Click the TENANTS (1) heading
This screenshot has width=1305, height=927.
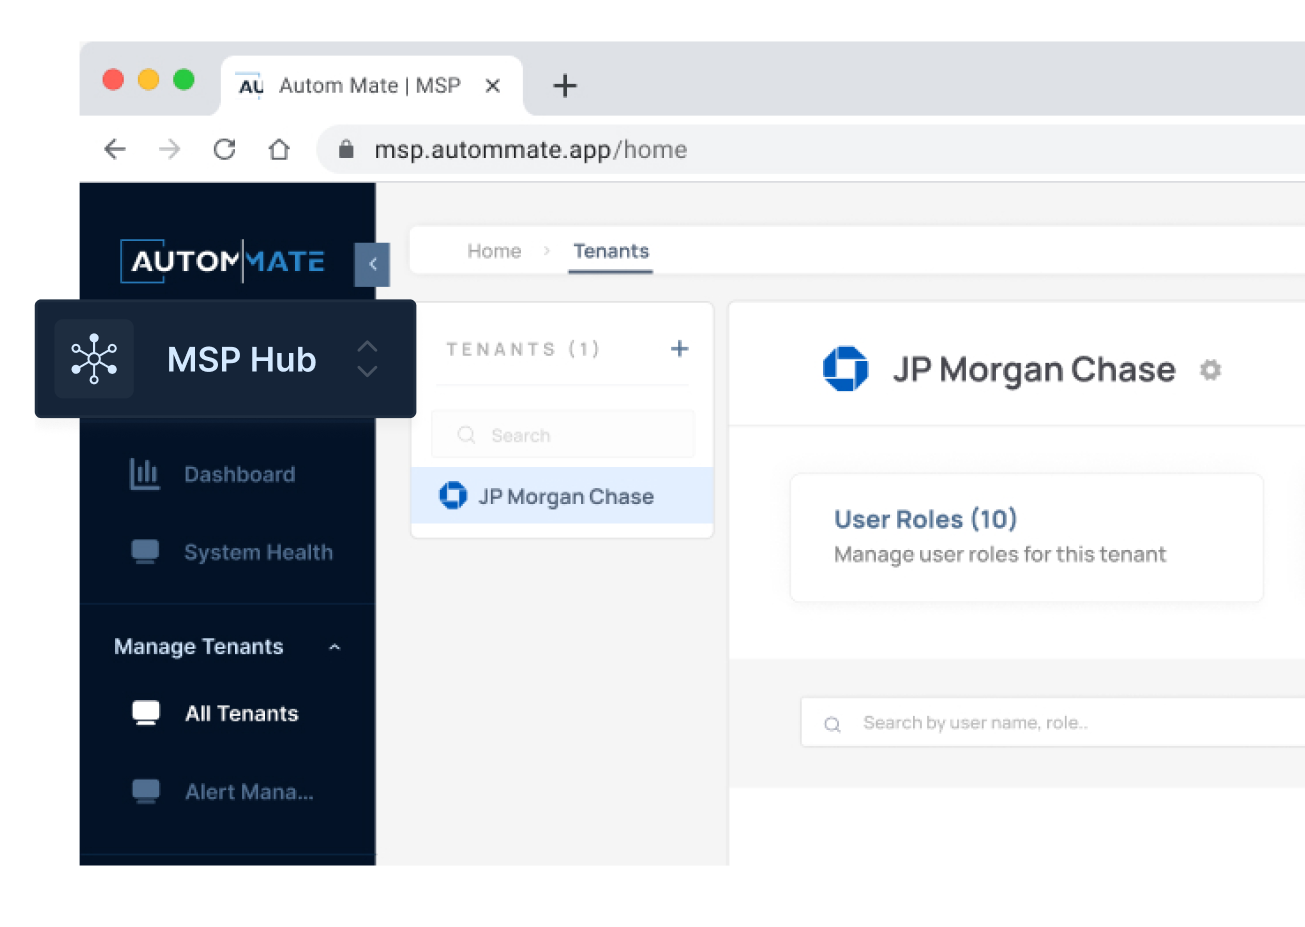click(x=523, y=349)
